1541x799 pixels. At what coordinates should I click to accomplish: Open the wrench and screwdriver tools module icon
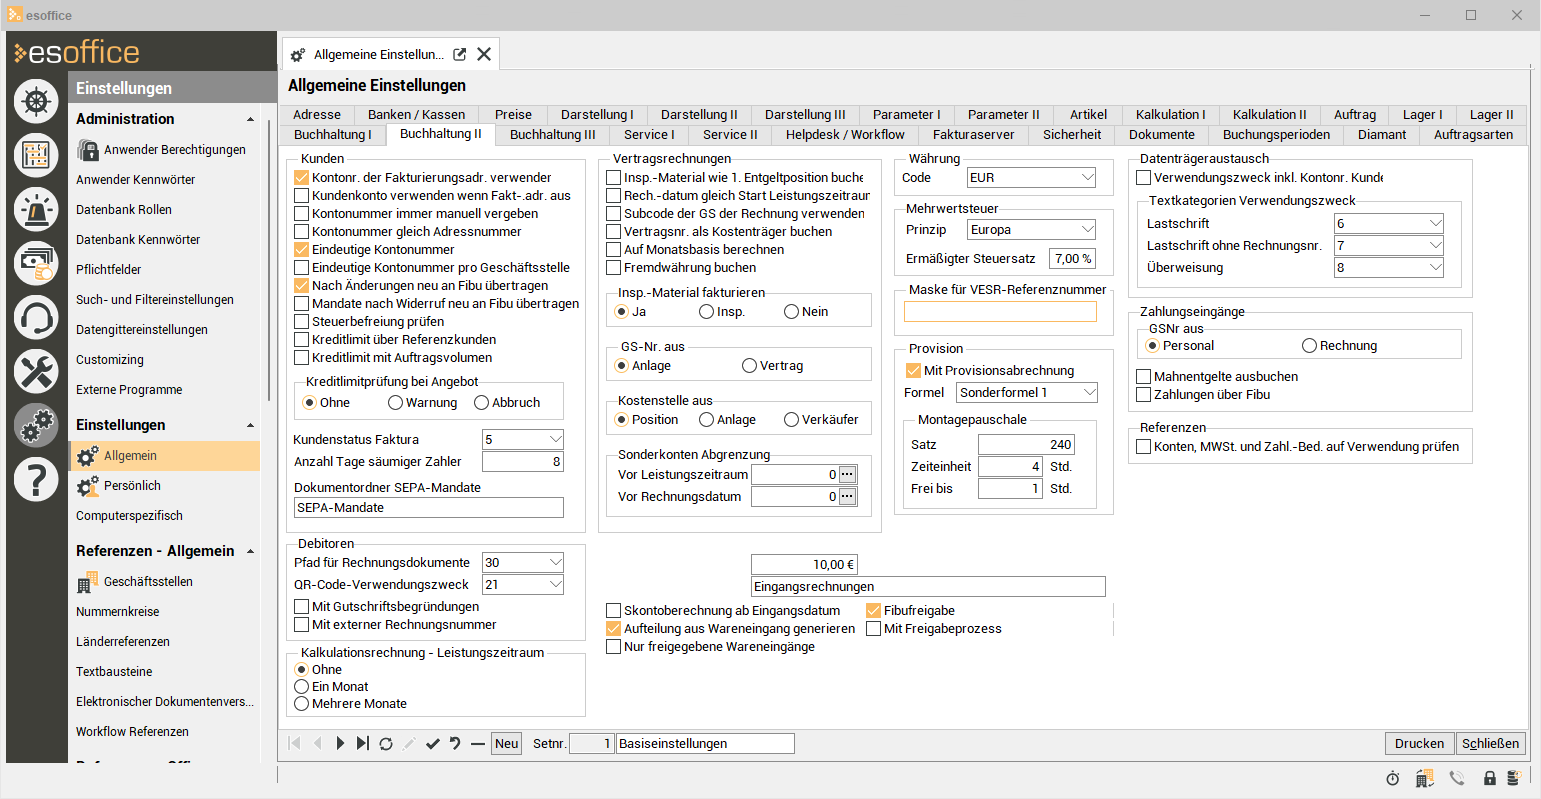[x=36, y=371]
